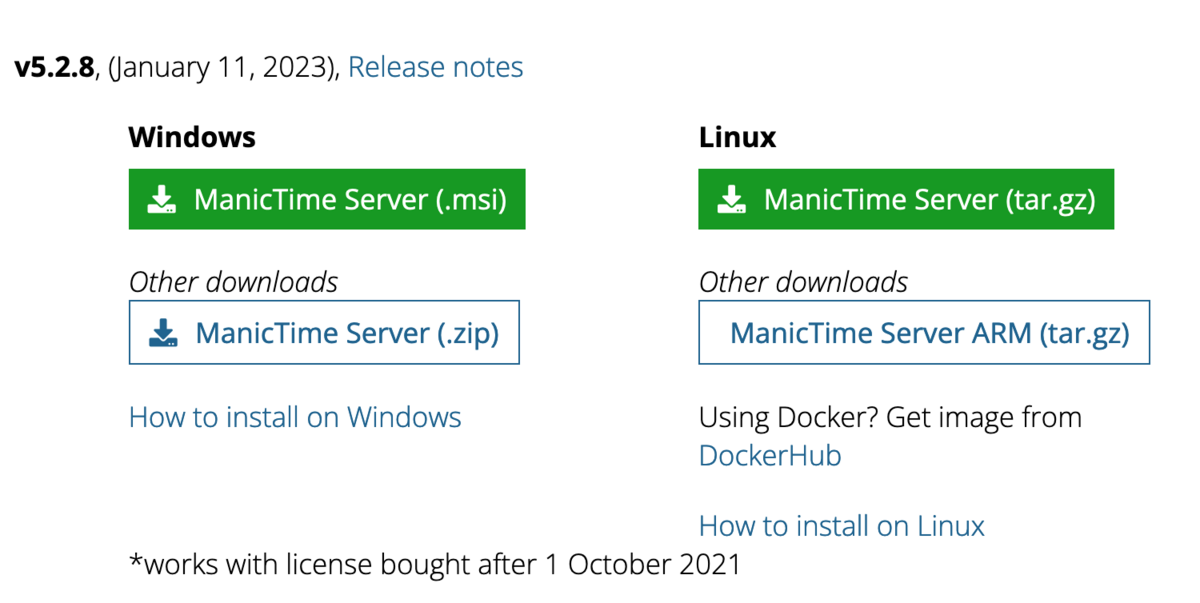Click the January 11, 2023 release date
Viewport: 1200px width, 603px height.
[x=224, y=68]
